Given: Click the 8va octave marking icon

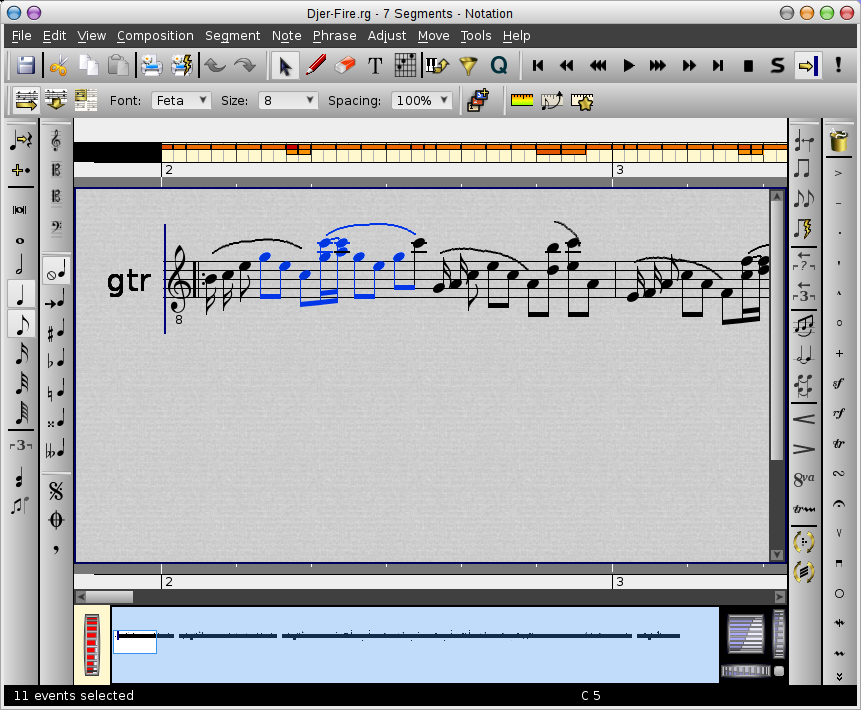Looking at the screenshot, I should [804, 479].
